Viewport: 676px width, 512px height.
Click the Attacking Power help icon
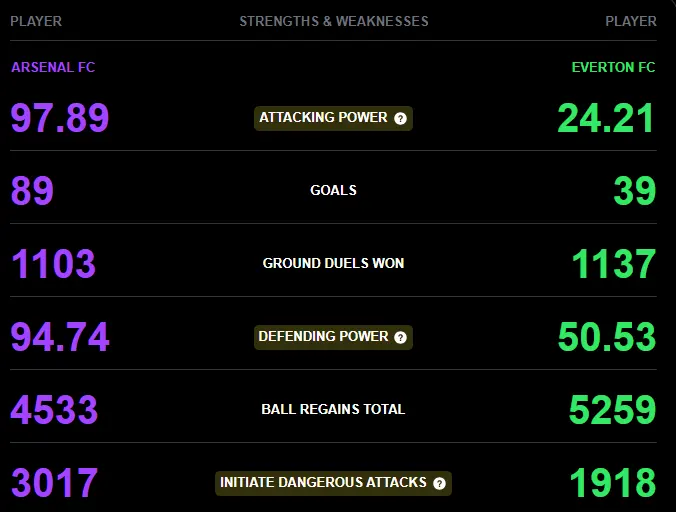[400, 119]
